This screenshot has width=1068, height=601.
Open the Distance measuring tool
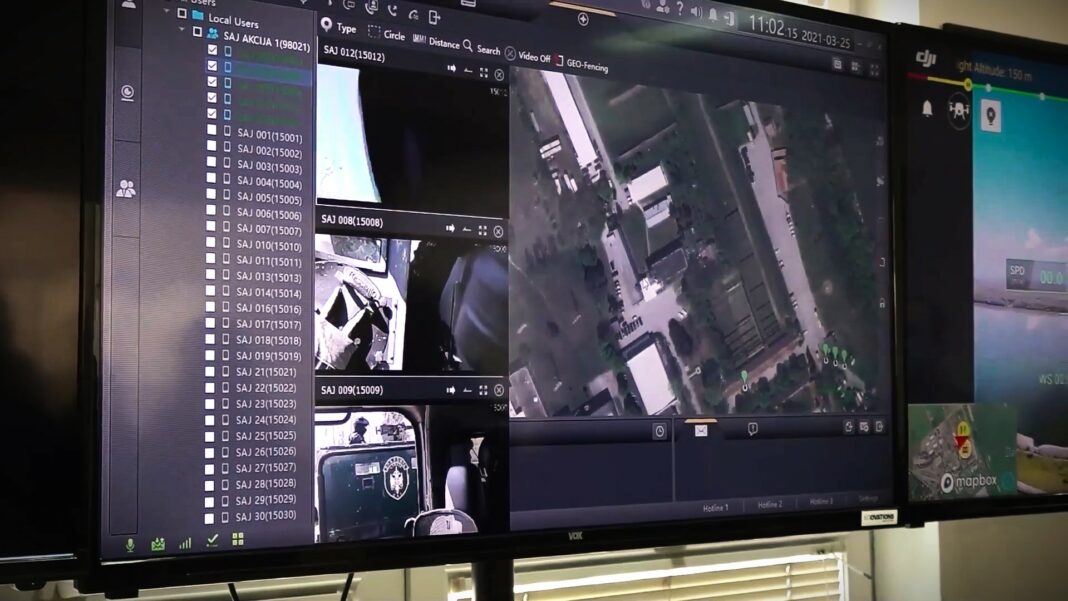[x=437, y=42]
